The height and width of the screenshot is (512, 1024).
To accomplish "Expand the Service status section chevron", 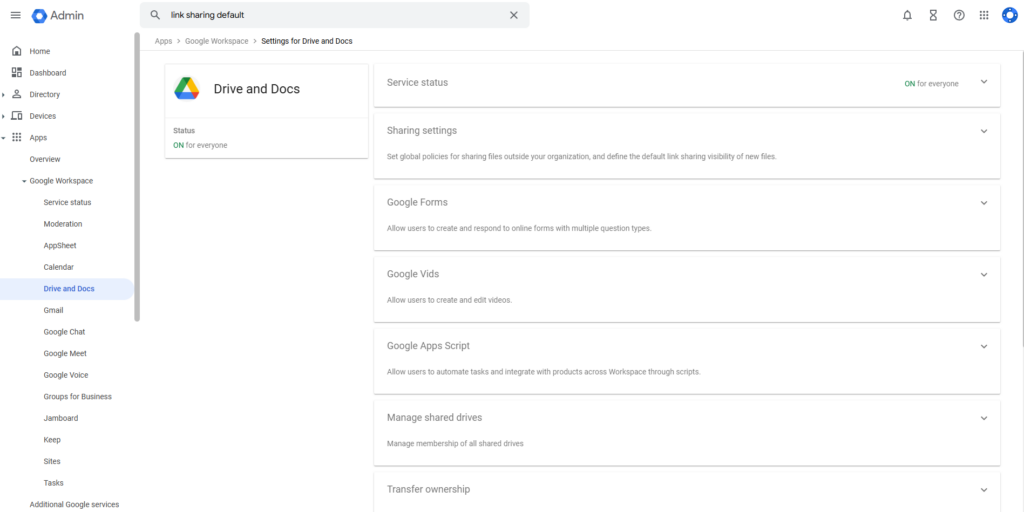I will pyautogui.click(x=984, y=82).
